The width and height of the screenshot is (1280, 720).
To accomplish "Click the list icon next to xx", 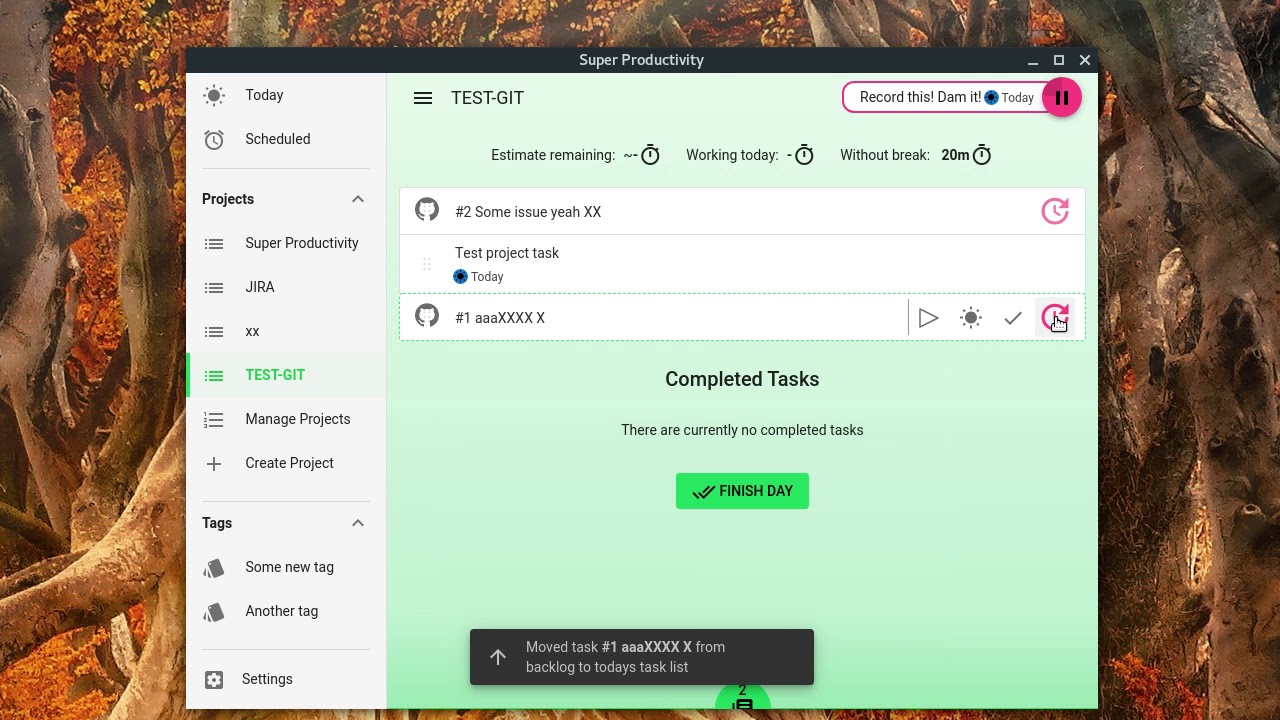I will click(214, 331).
